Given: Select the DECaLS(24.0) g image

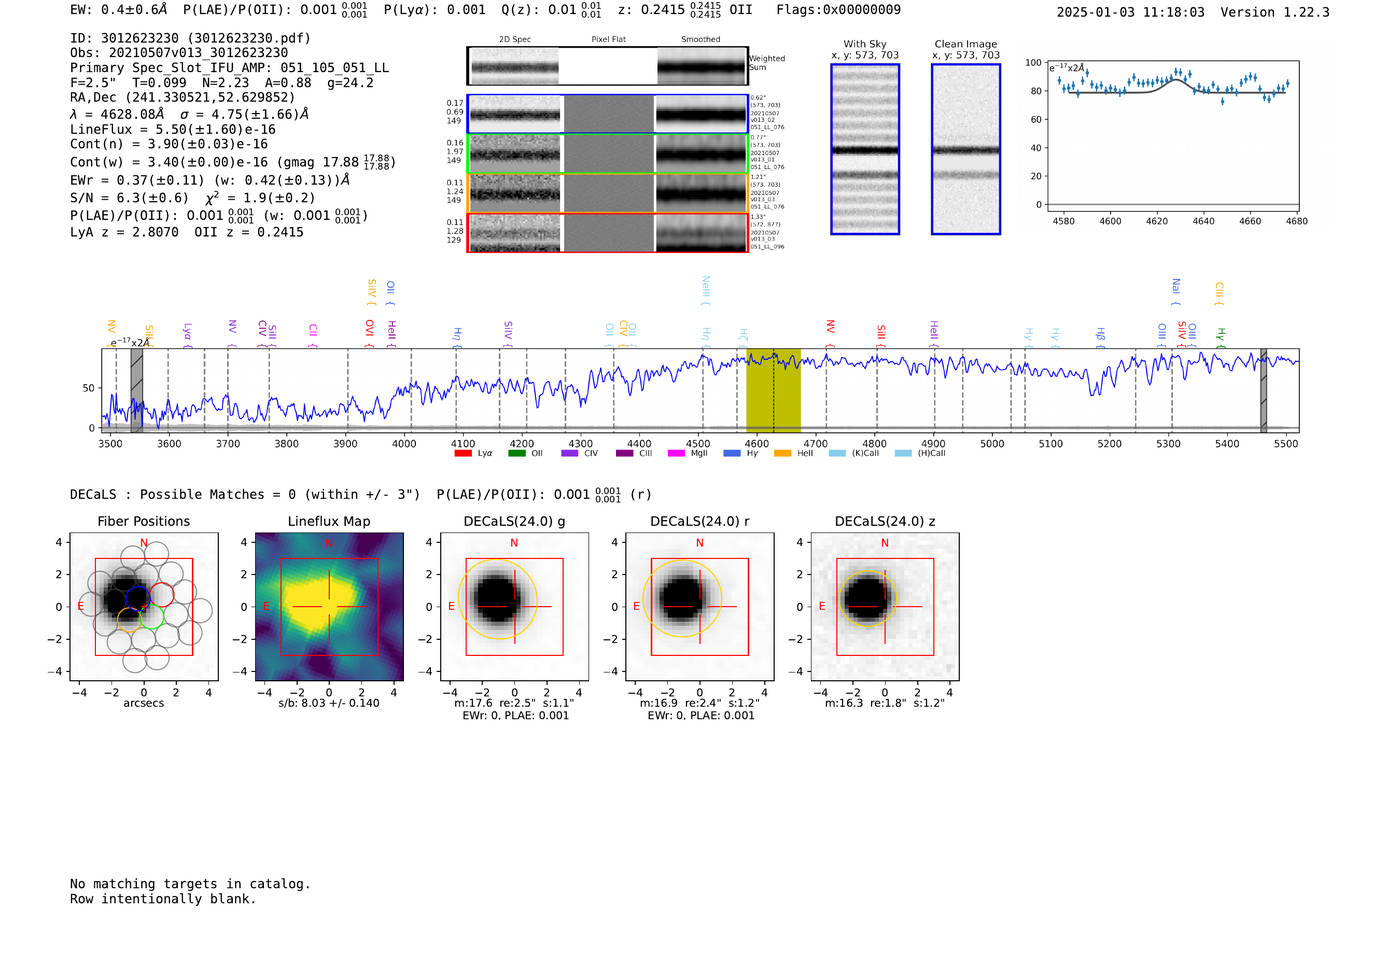Looking at the screenshot, I should point(514,607).
